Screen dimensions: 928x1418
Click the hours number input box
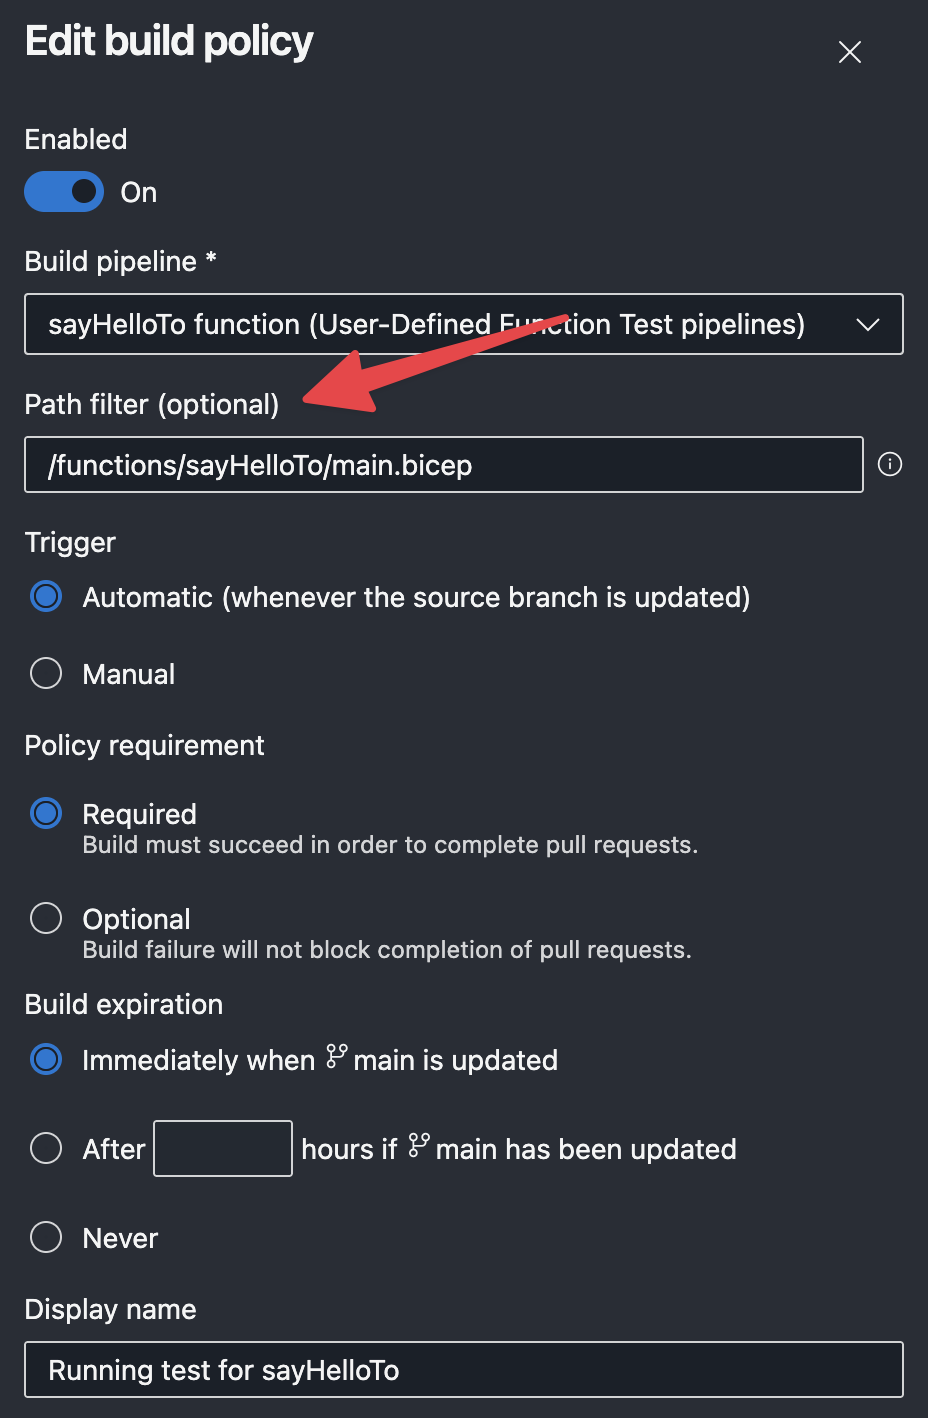[223, 1149]
